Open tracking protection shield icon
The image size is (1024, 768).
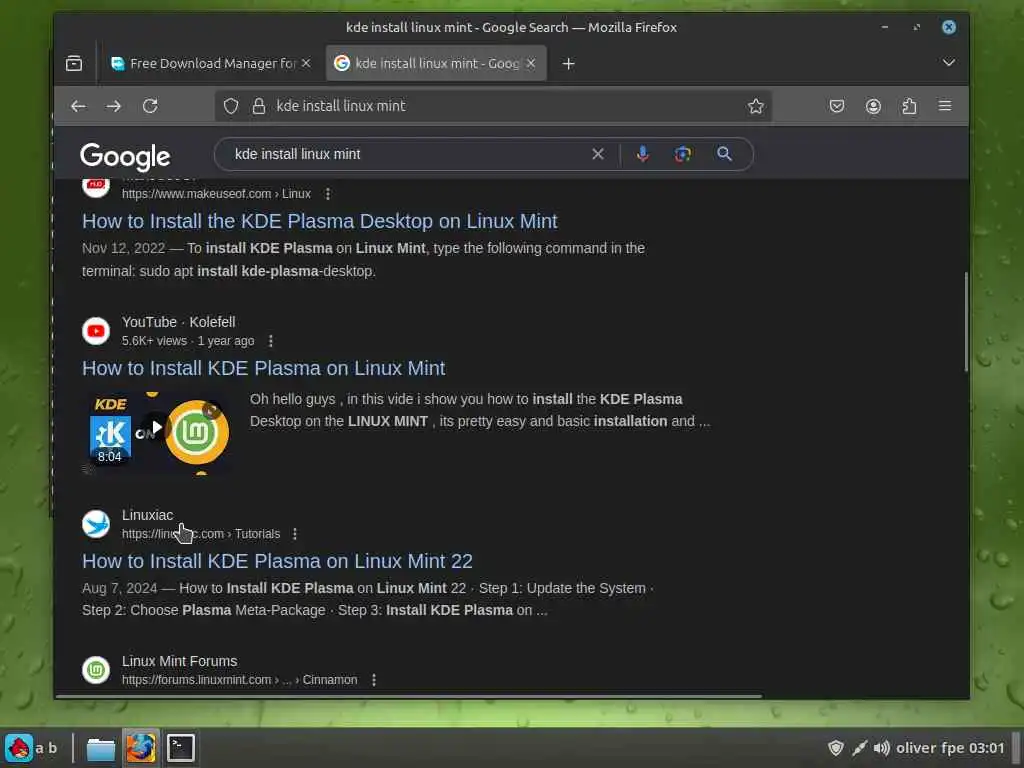pos(231,106)
